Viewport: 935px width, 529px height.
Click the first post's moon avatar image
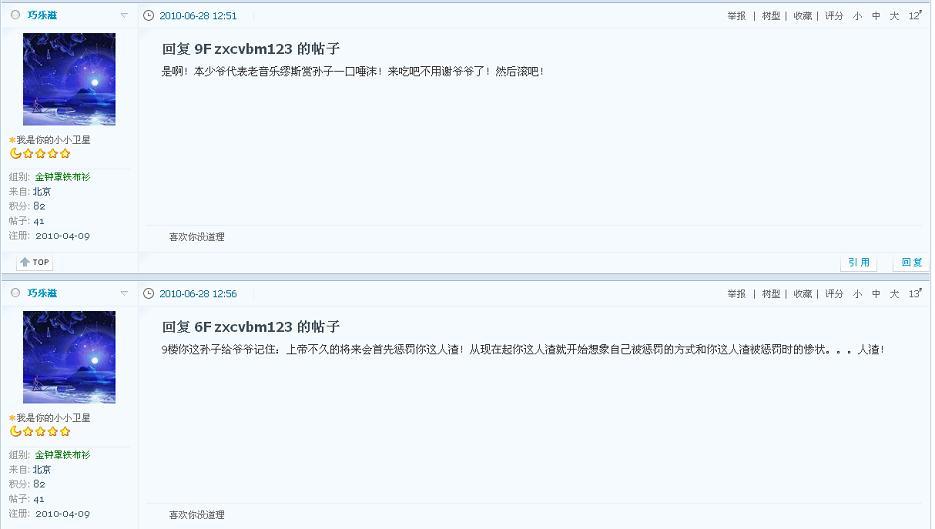(69, 79)
